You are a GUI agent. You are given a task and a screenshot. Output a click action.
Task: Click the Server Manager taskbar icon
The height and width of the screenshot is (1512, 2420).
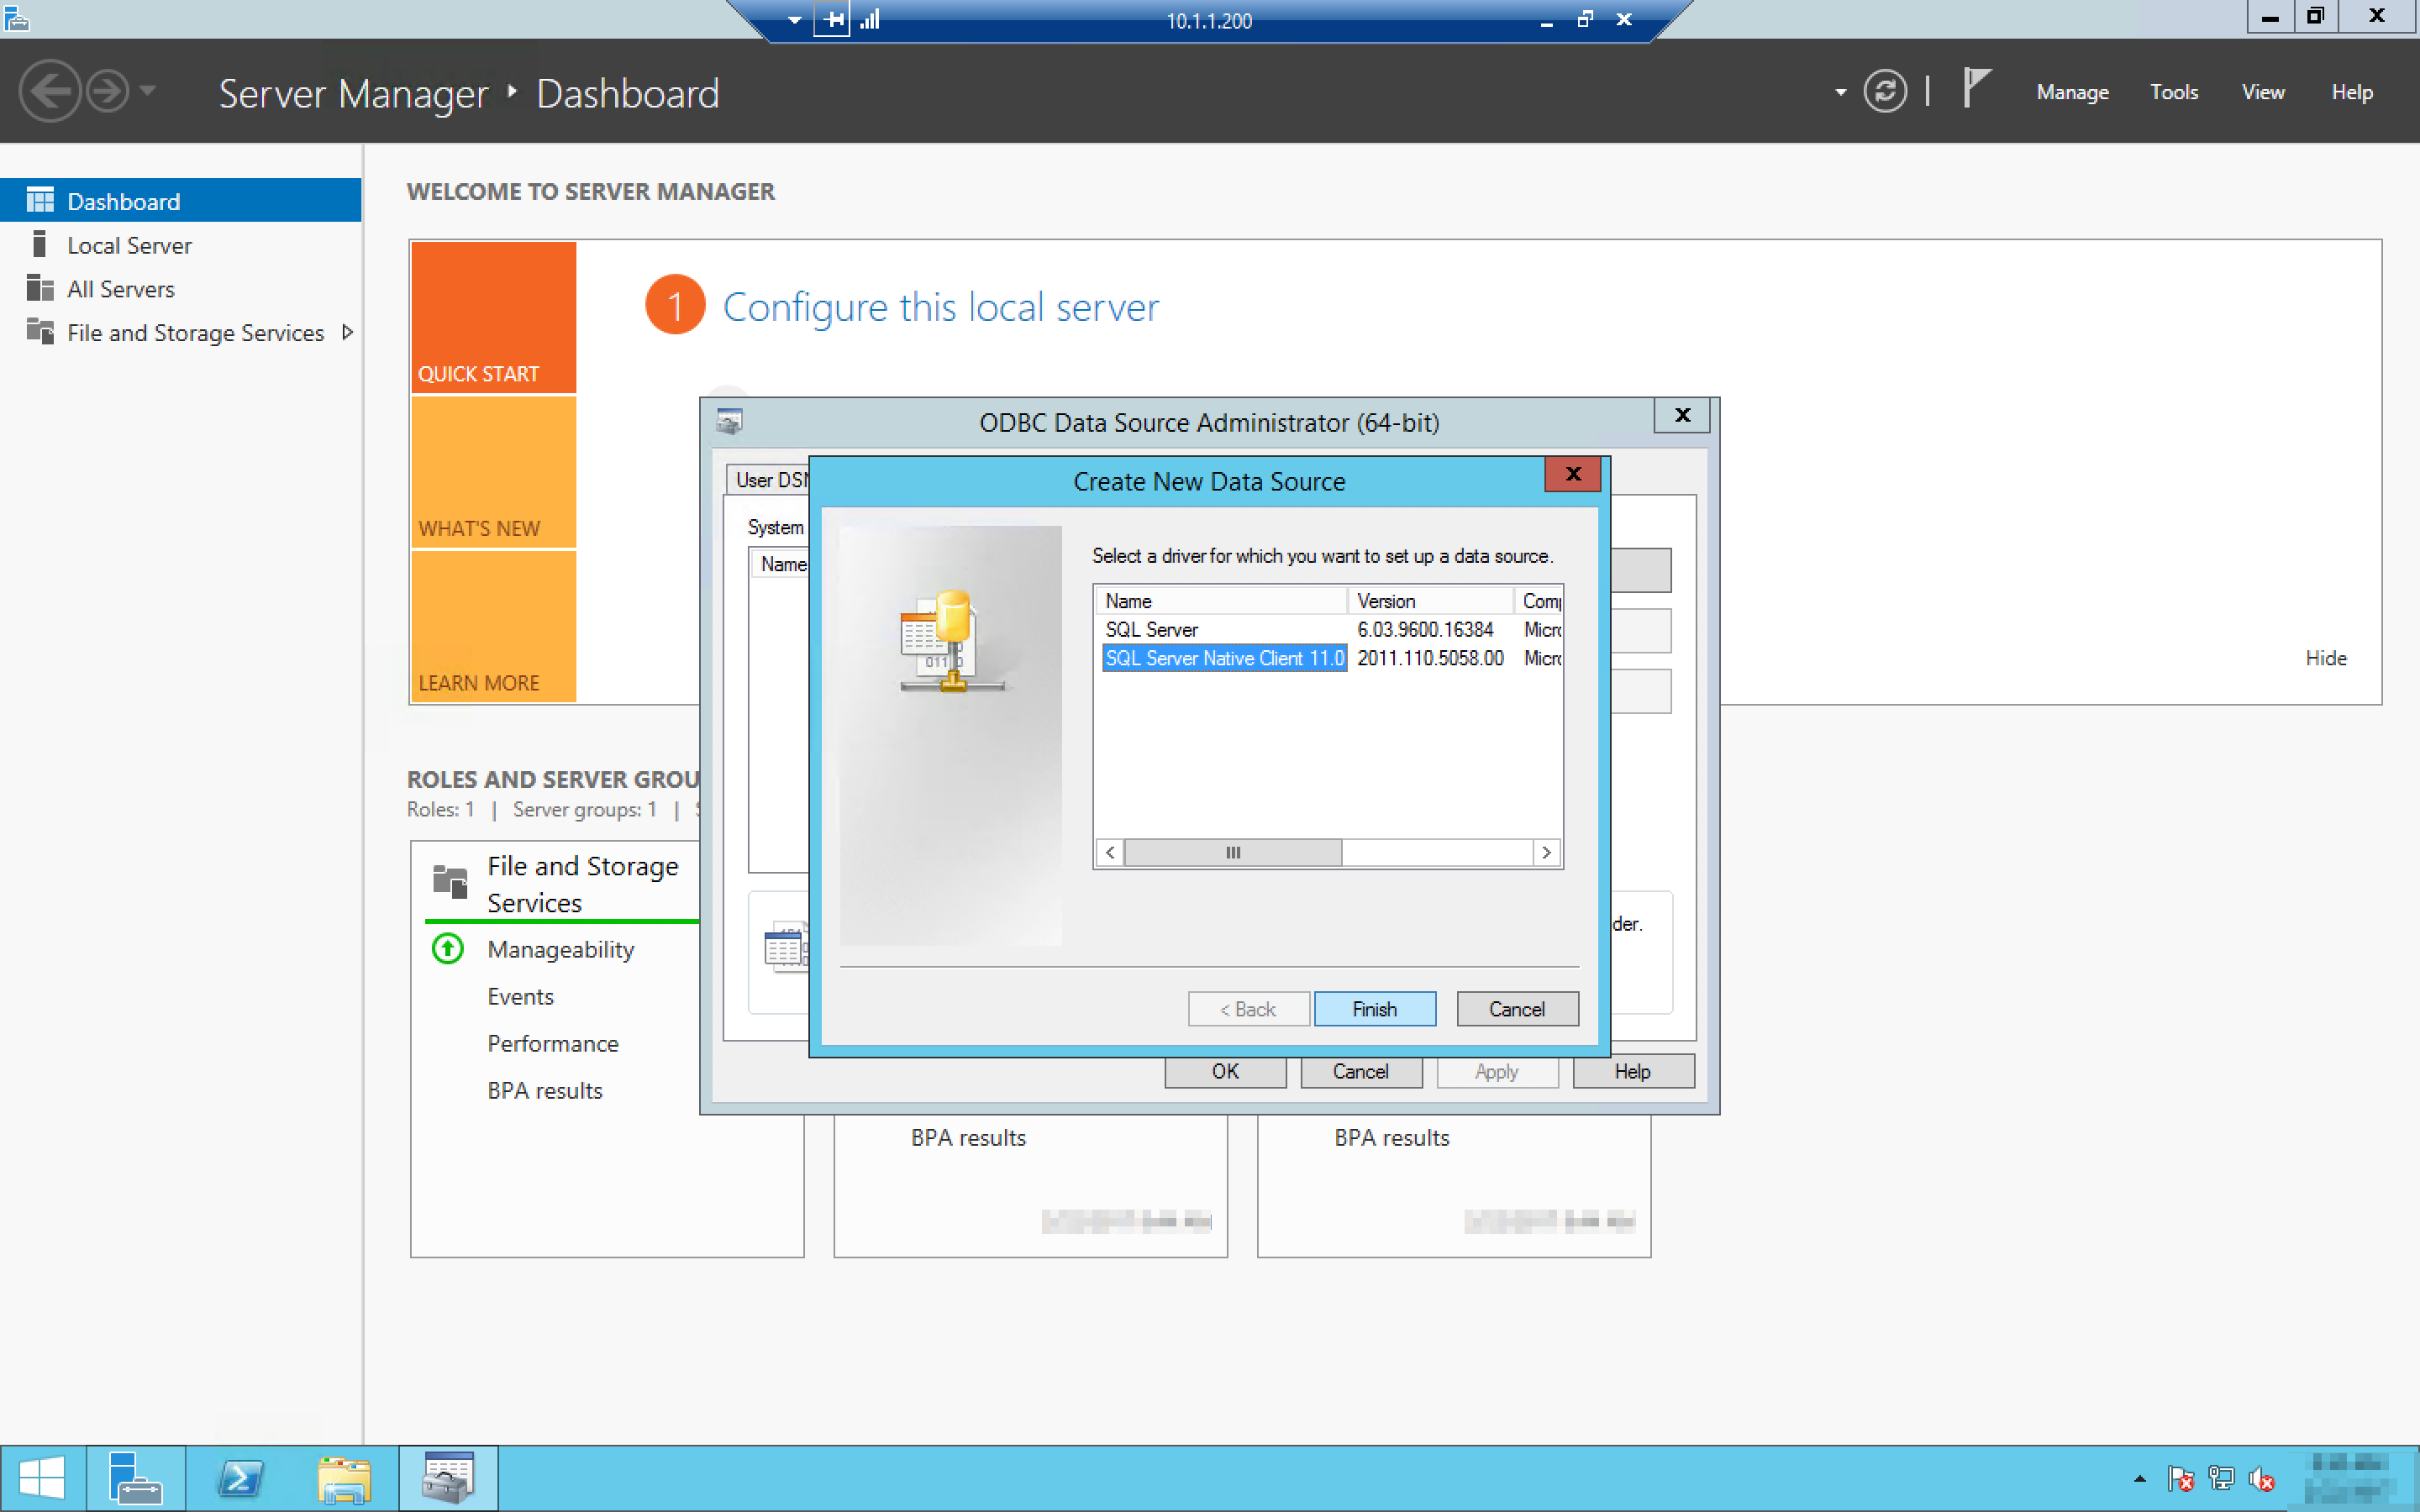(x=135, y=1478)
